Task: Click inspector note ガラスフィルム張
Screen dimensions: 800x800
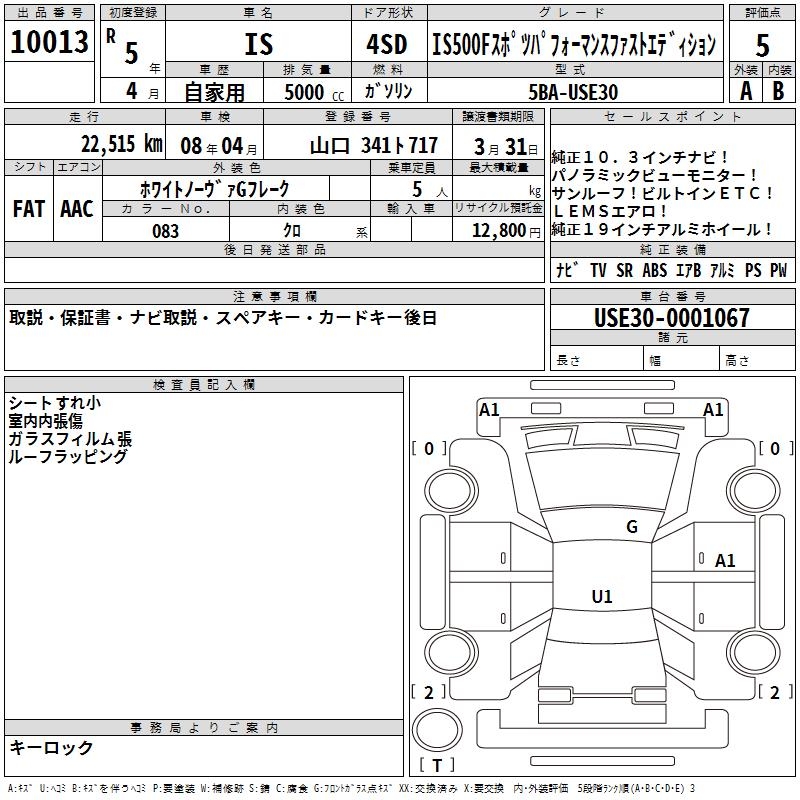Action: point(70,439)
